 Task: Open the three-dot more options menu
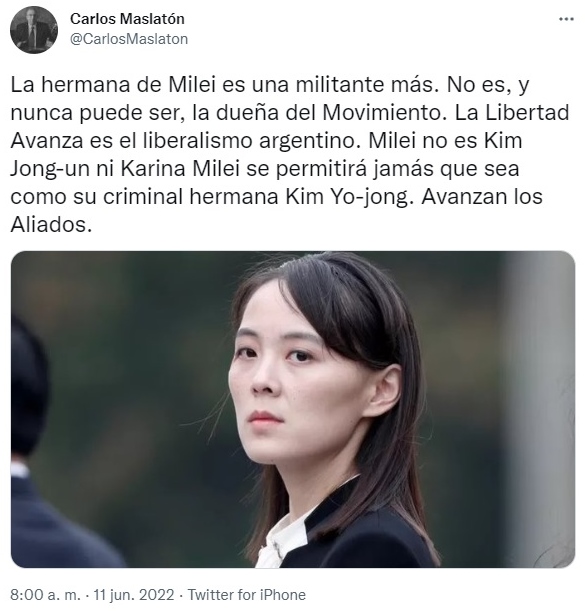[566, 19]
